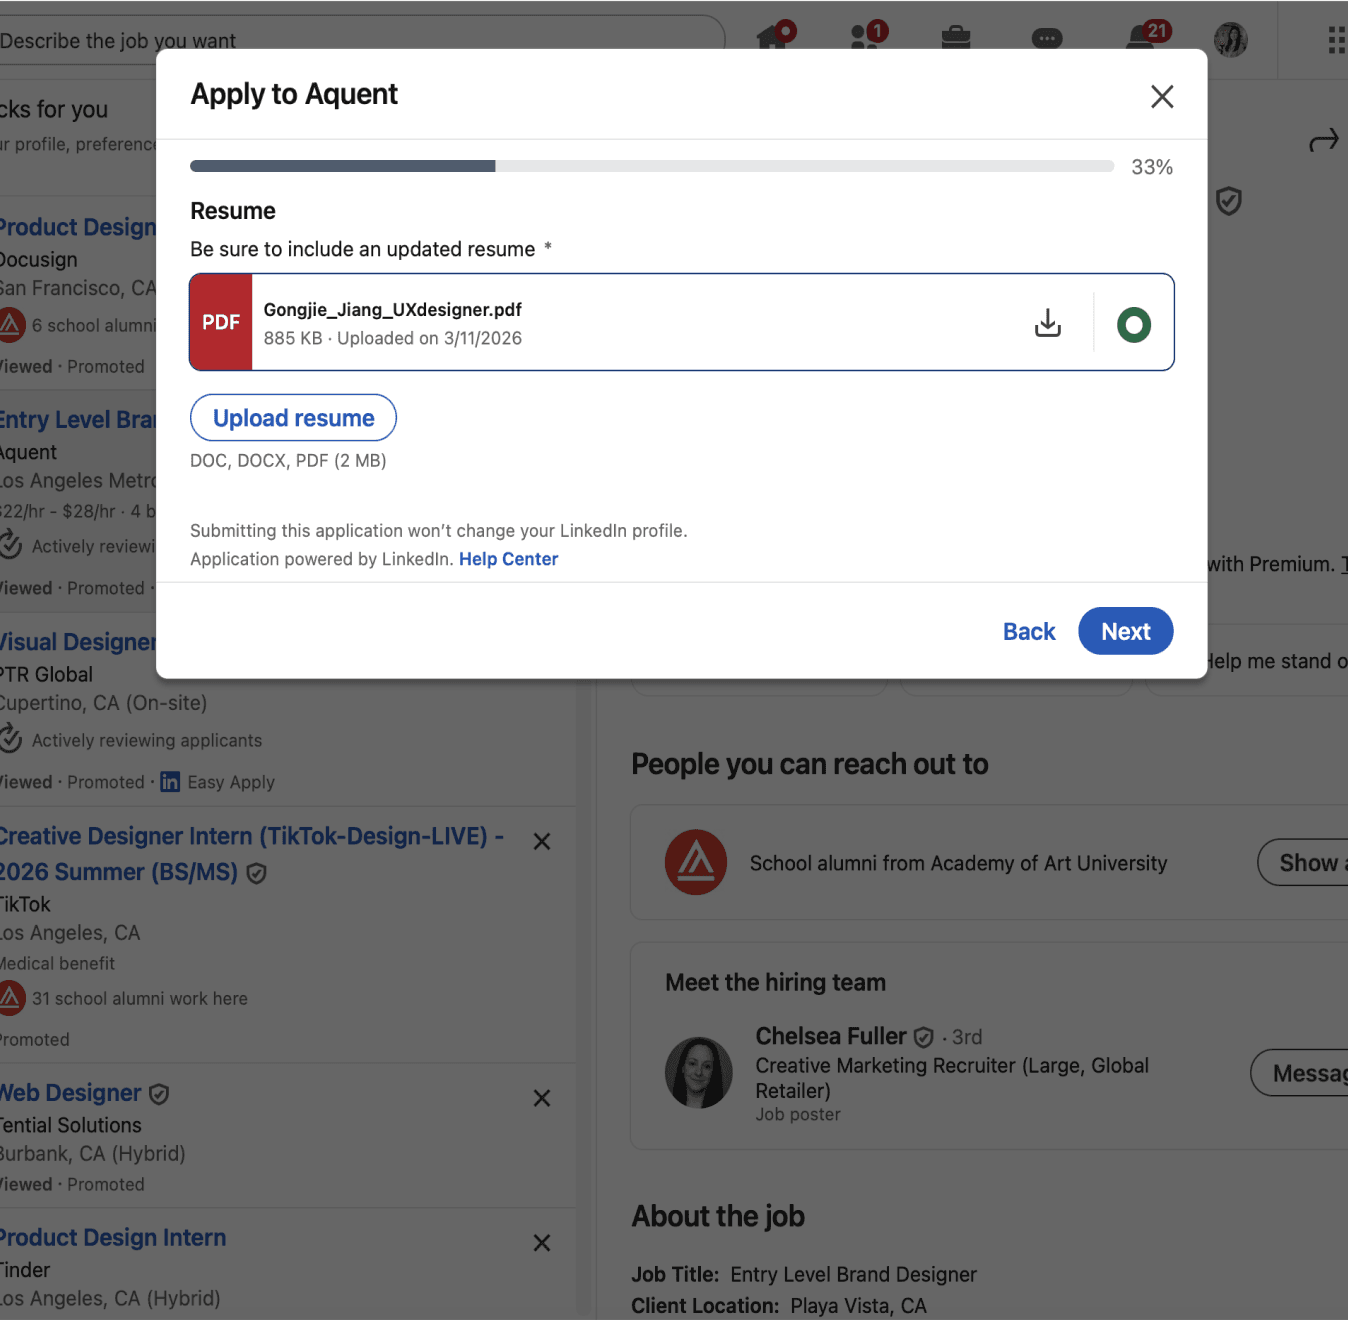The width and height of the screenshot is (1348, 1320).
Task: Open the apps grid icon
Action: click(x=1336, y=40)
